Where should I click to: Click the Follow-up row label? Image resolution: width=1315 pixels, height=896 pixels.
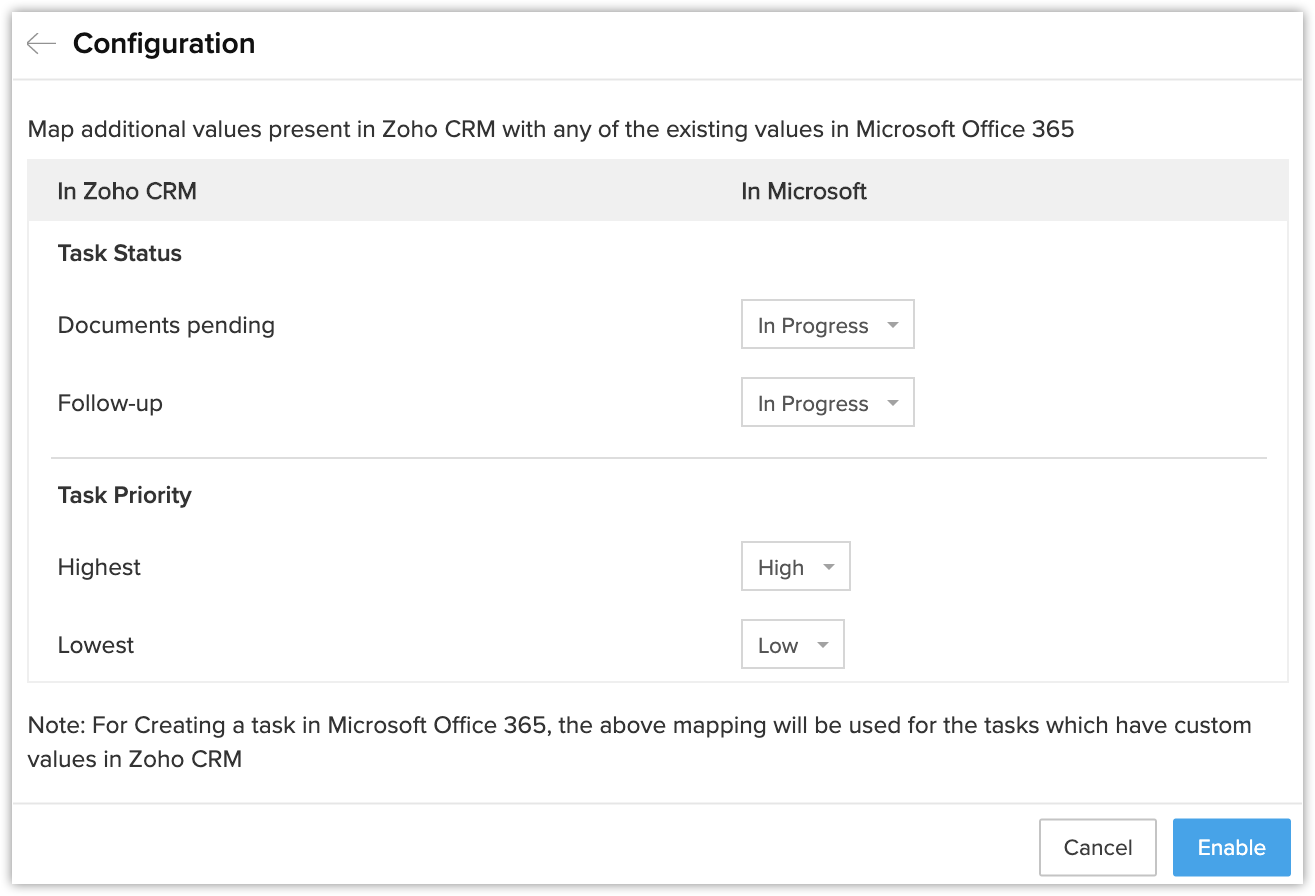point(110,404)
